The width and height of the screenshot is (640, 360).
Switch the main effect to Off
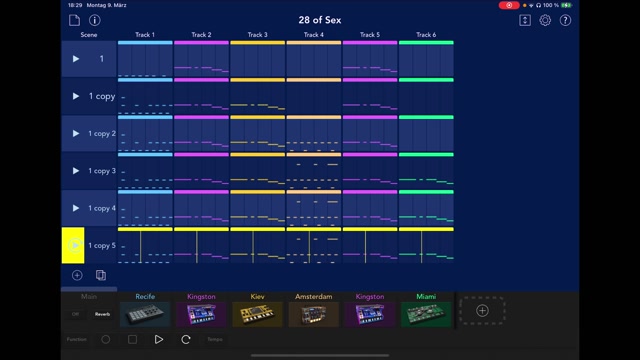(x=76, y=314)
